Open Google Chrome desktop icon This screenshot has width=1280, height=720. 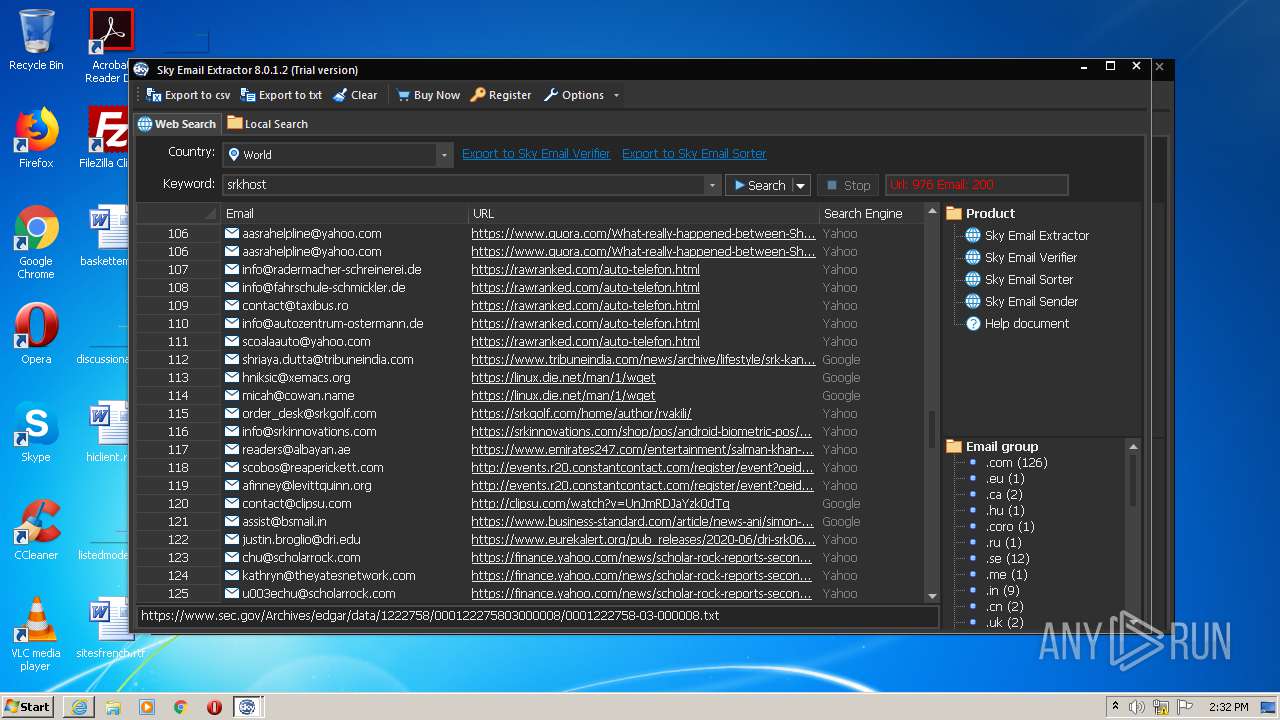click(36, 243)
